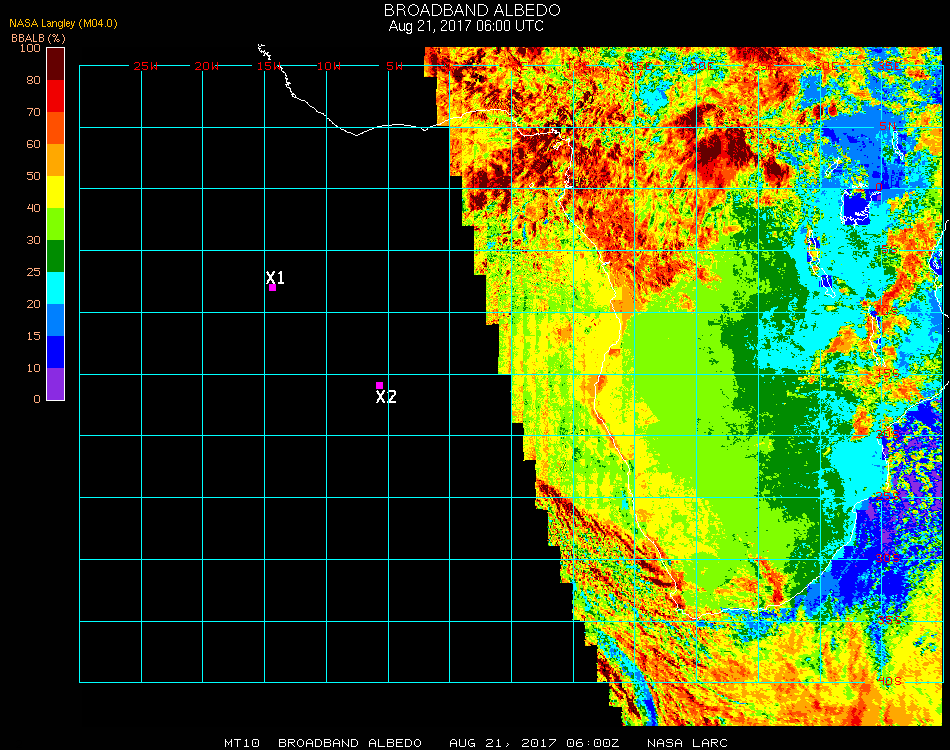Select the purple 0-10% legend swatch

pyautogui.click(x=55, y=383)
